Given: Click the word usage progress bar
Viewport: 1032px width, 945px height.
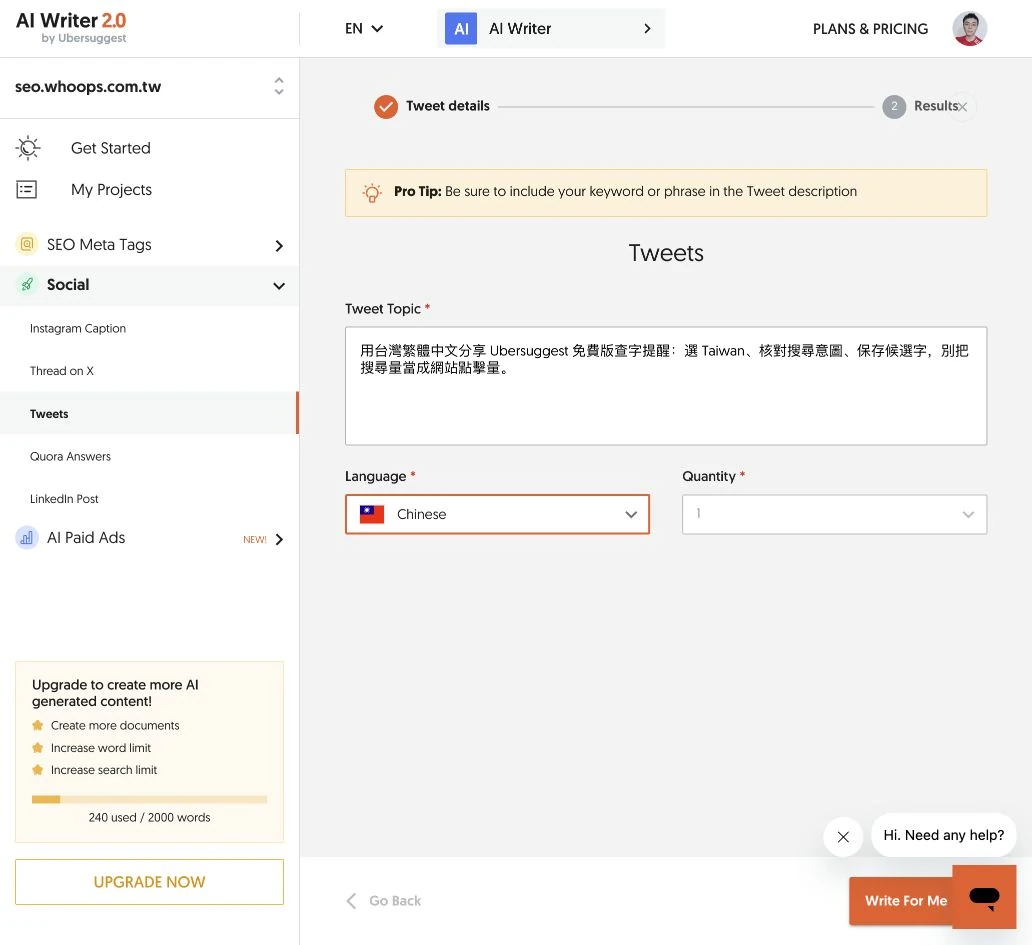Looking at the screenshot, I should coord(149,800).
